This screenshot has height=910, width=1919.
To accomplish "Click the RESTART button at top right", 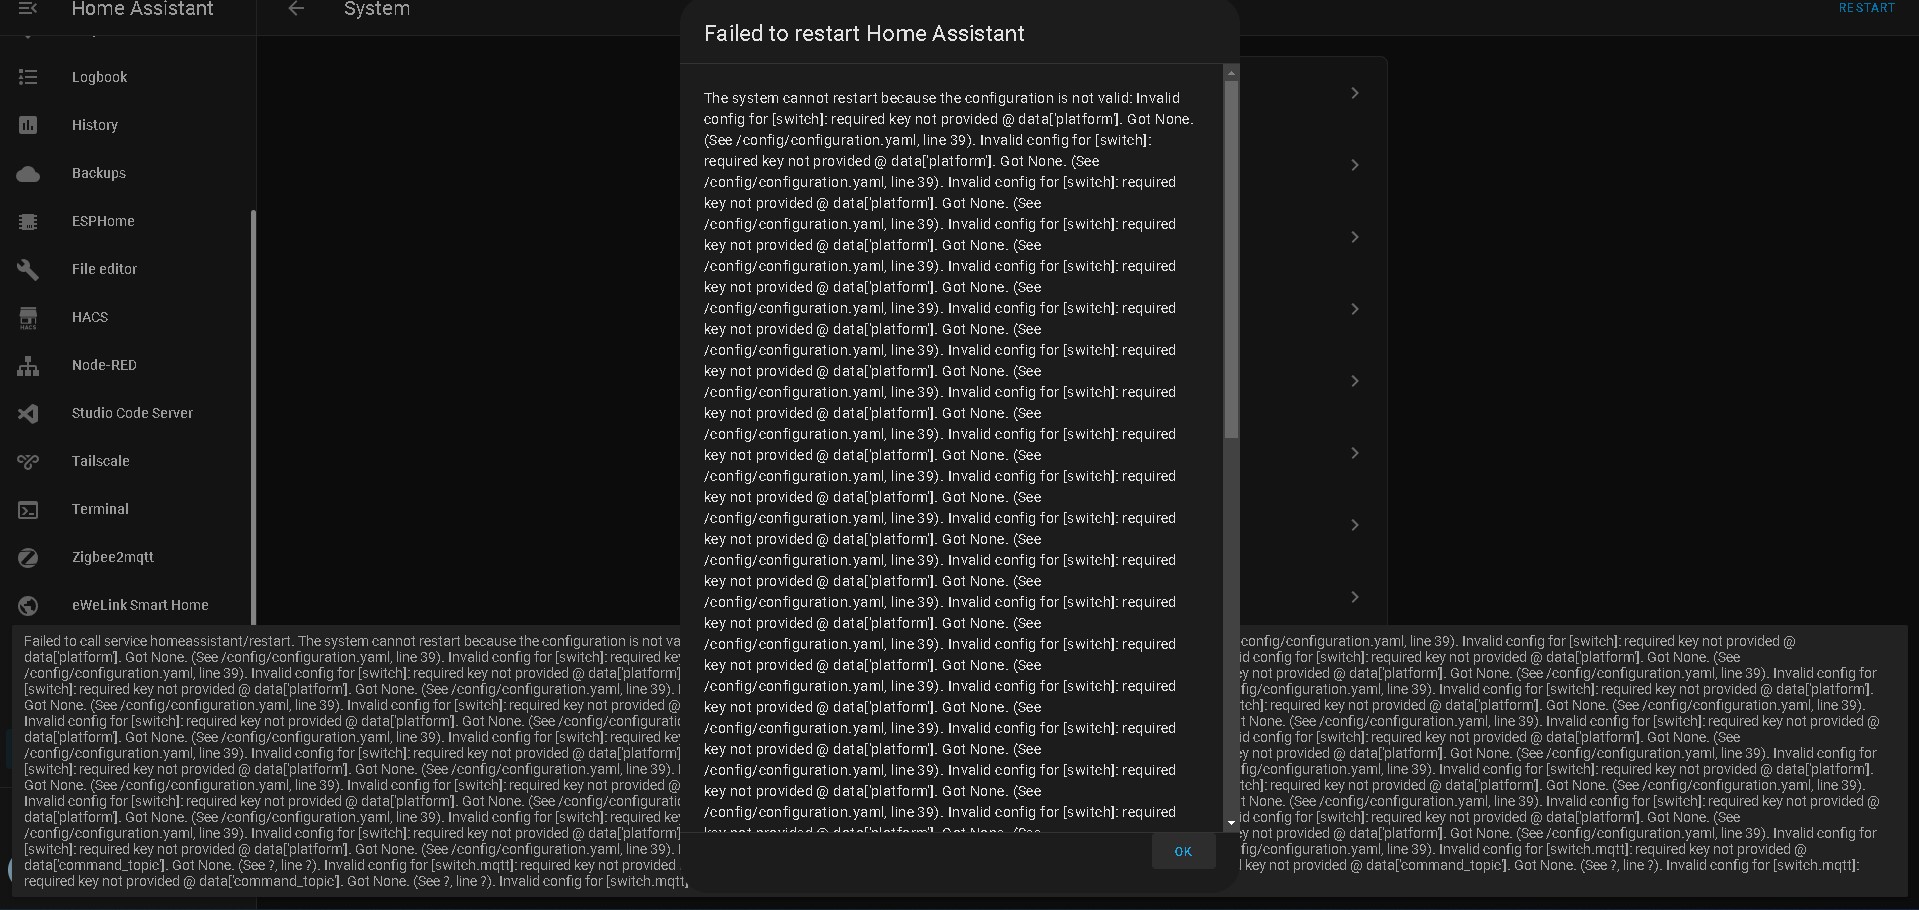I will pyautogui.click(x=1866, y=8).
